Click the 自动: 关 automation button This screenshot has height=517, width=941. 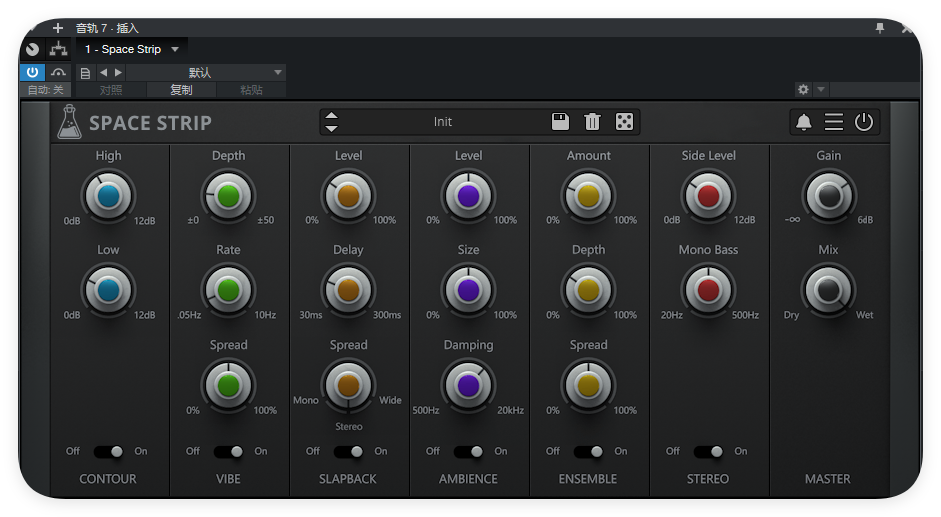coord(46,89)
